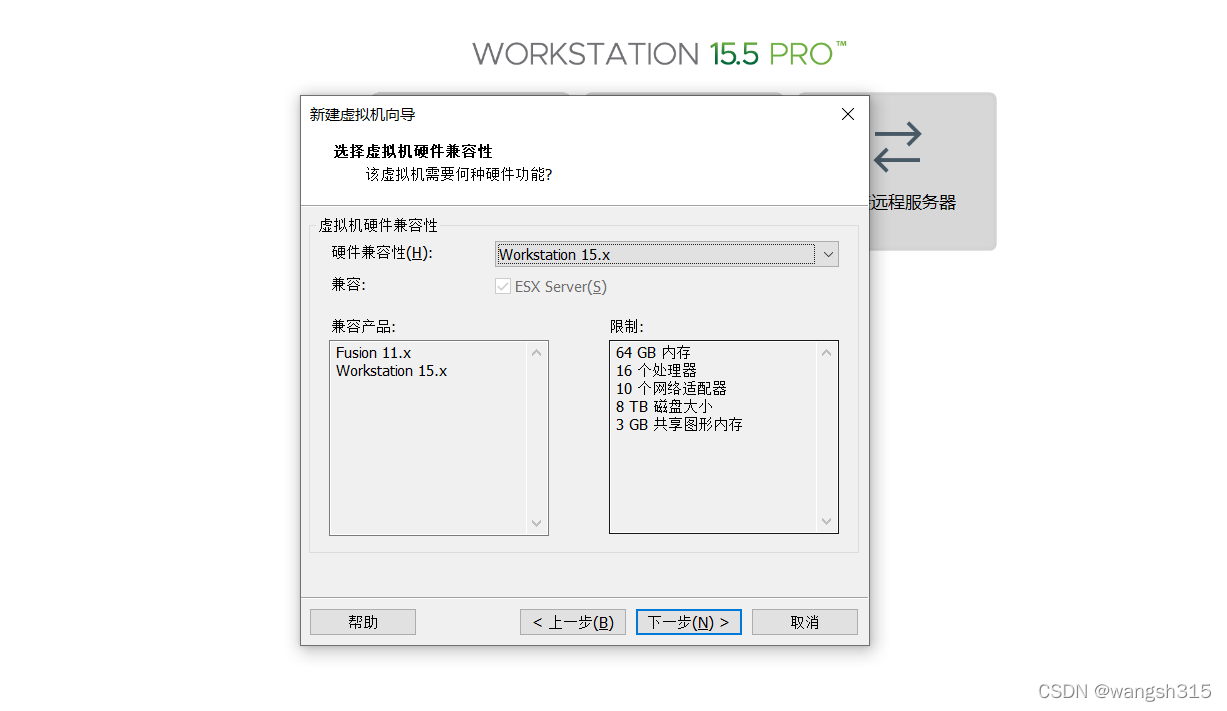Select the 16 个处理器 limit entry
The image size is (1227, 711).
pyautogui.click(x=656, y=371)
